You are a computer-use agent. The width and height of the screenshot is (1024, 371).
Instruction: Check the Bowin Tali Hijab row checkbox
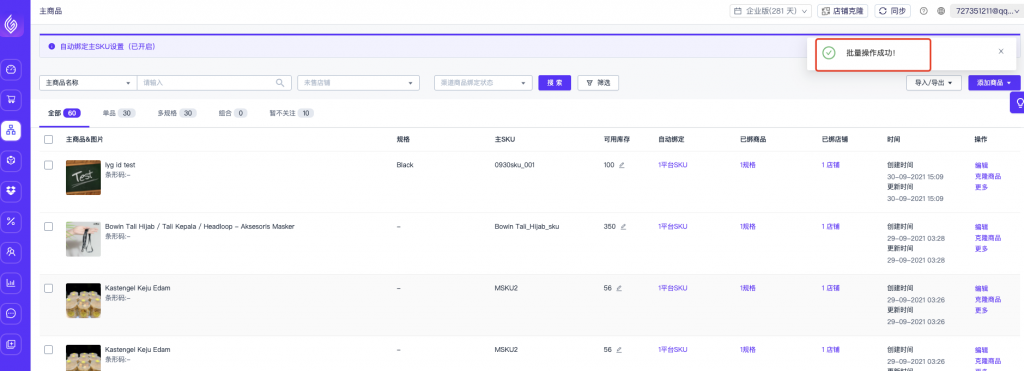click(48, 227)
